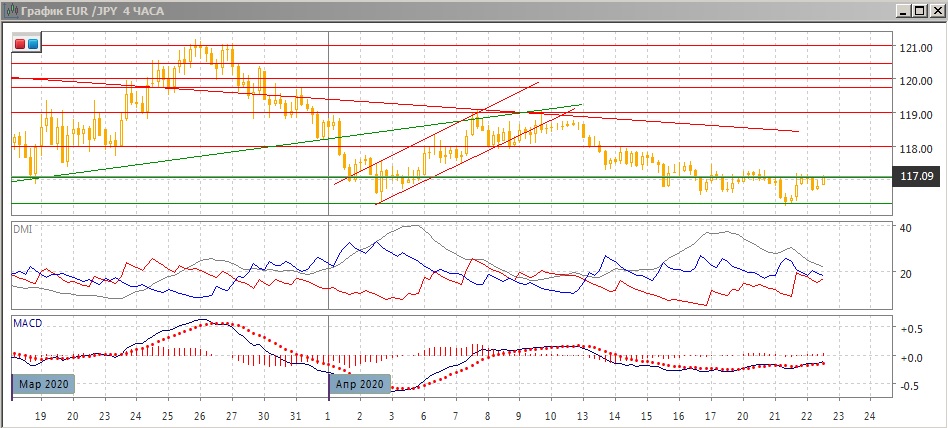Click the 120.00 price axis label
The width and height of the screenshot is (948, 428).
[916, 81]
